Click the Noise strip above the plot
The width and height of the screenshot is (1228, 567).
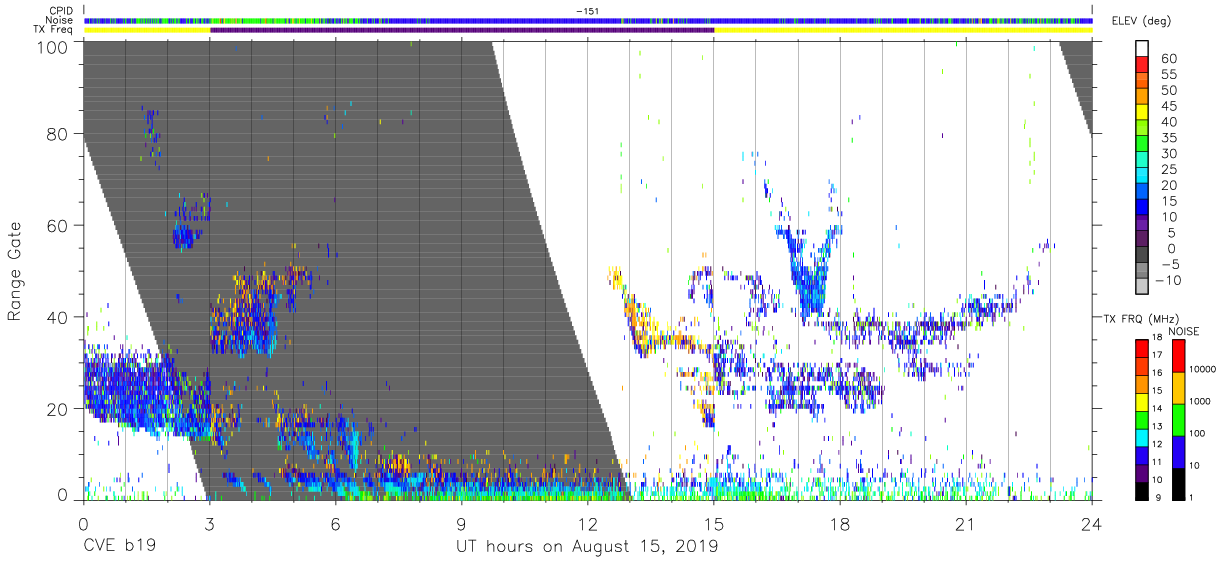588,20
